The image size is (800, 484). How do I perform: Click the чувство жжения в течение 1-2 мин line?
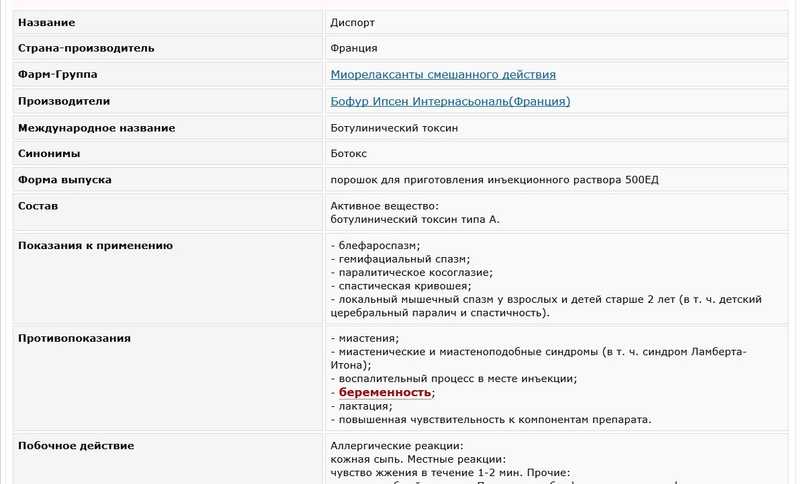tap(450, 472)
